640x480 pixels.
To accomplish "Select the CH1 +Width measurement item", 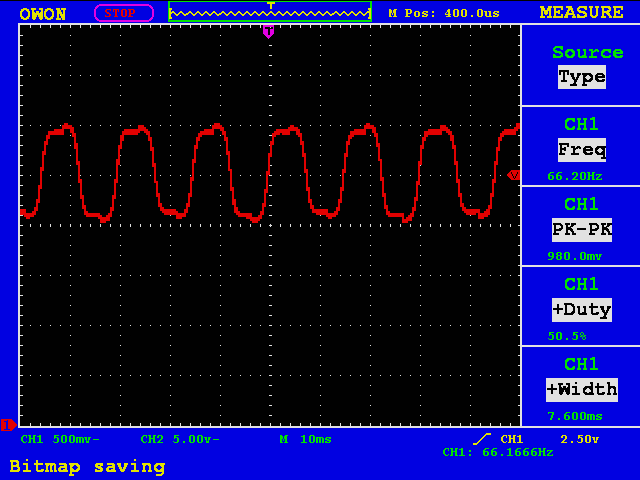I will [582, 387].
